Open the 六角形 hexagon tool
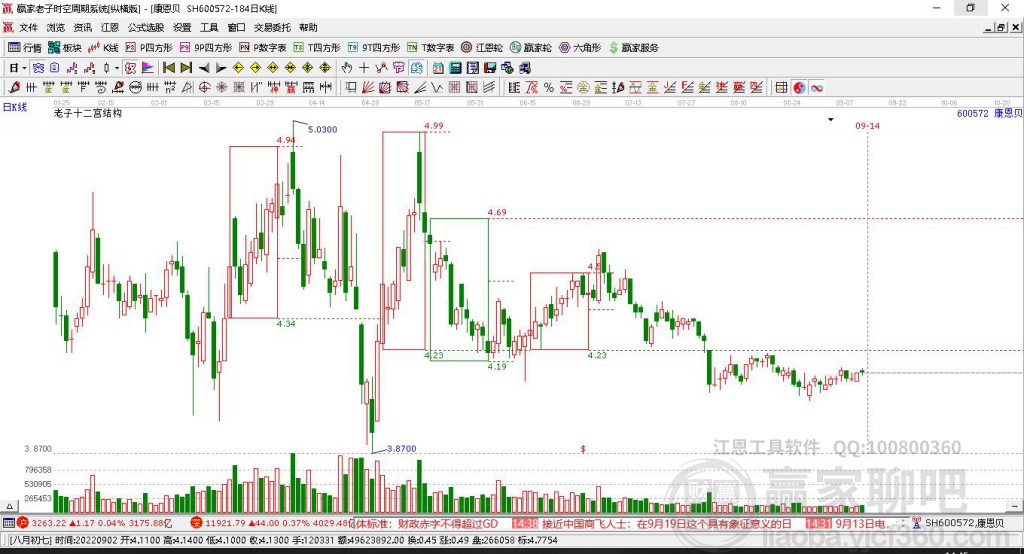Image resolution: width=1024 pixels, height=554 pixels. [x=580, y=48]
